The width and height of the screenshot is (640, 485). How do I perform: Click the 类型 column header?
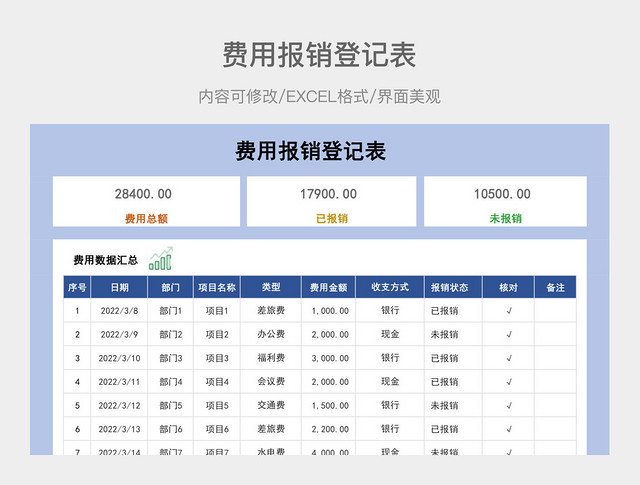pyautogui.click(x=271, y=287)
